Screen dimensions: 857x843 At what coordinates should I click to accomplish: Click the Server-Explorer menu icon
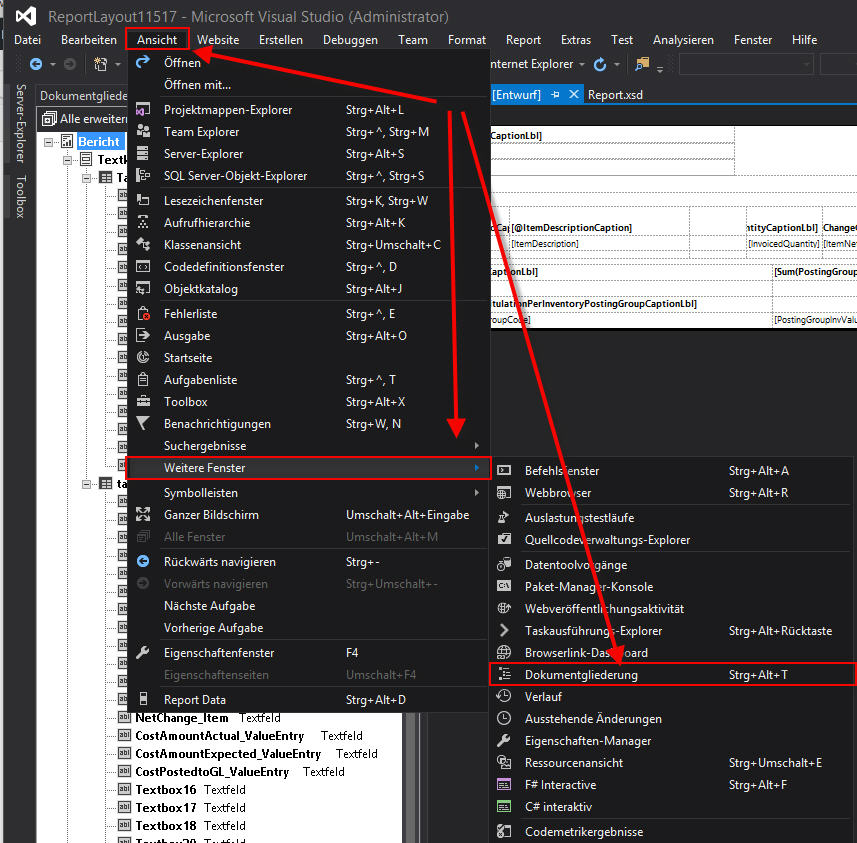coord(143,154)
